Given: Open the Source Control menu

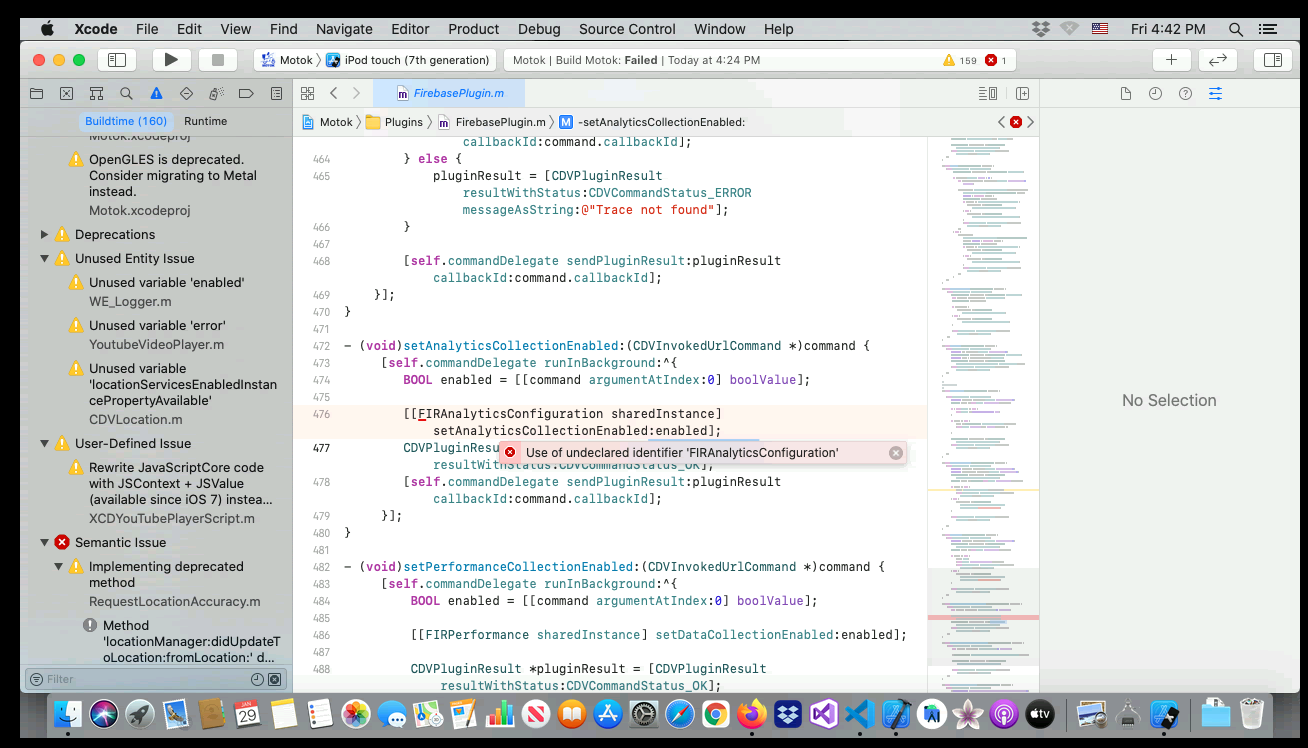Looking at the screenshot, I should [628, 29].
